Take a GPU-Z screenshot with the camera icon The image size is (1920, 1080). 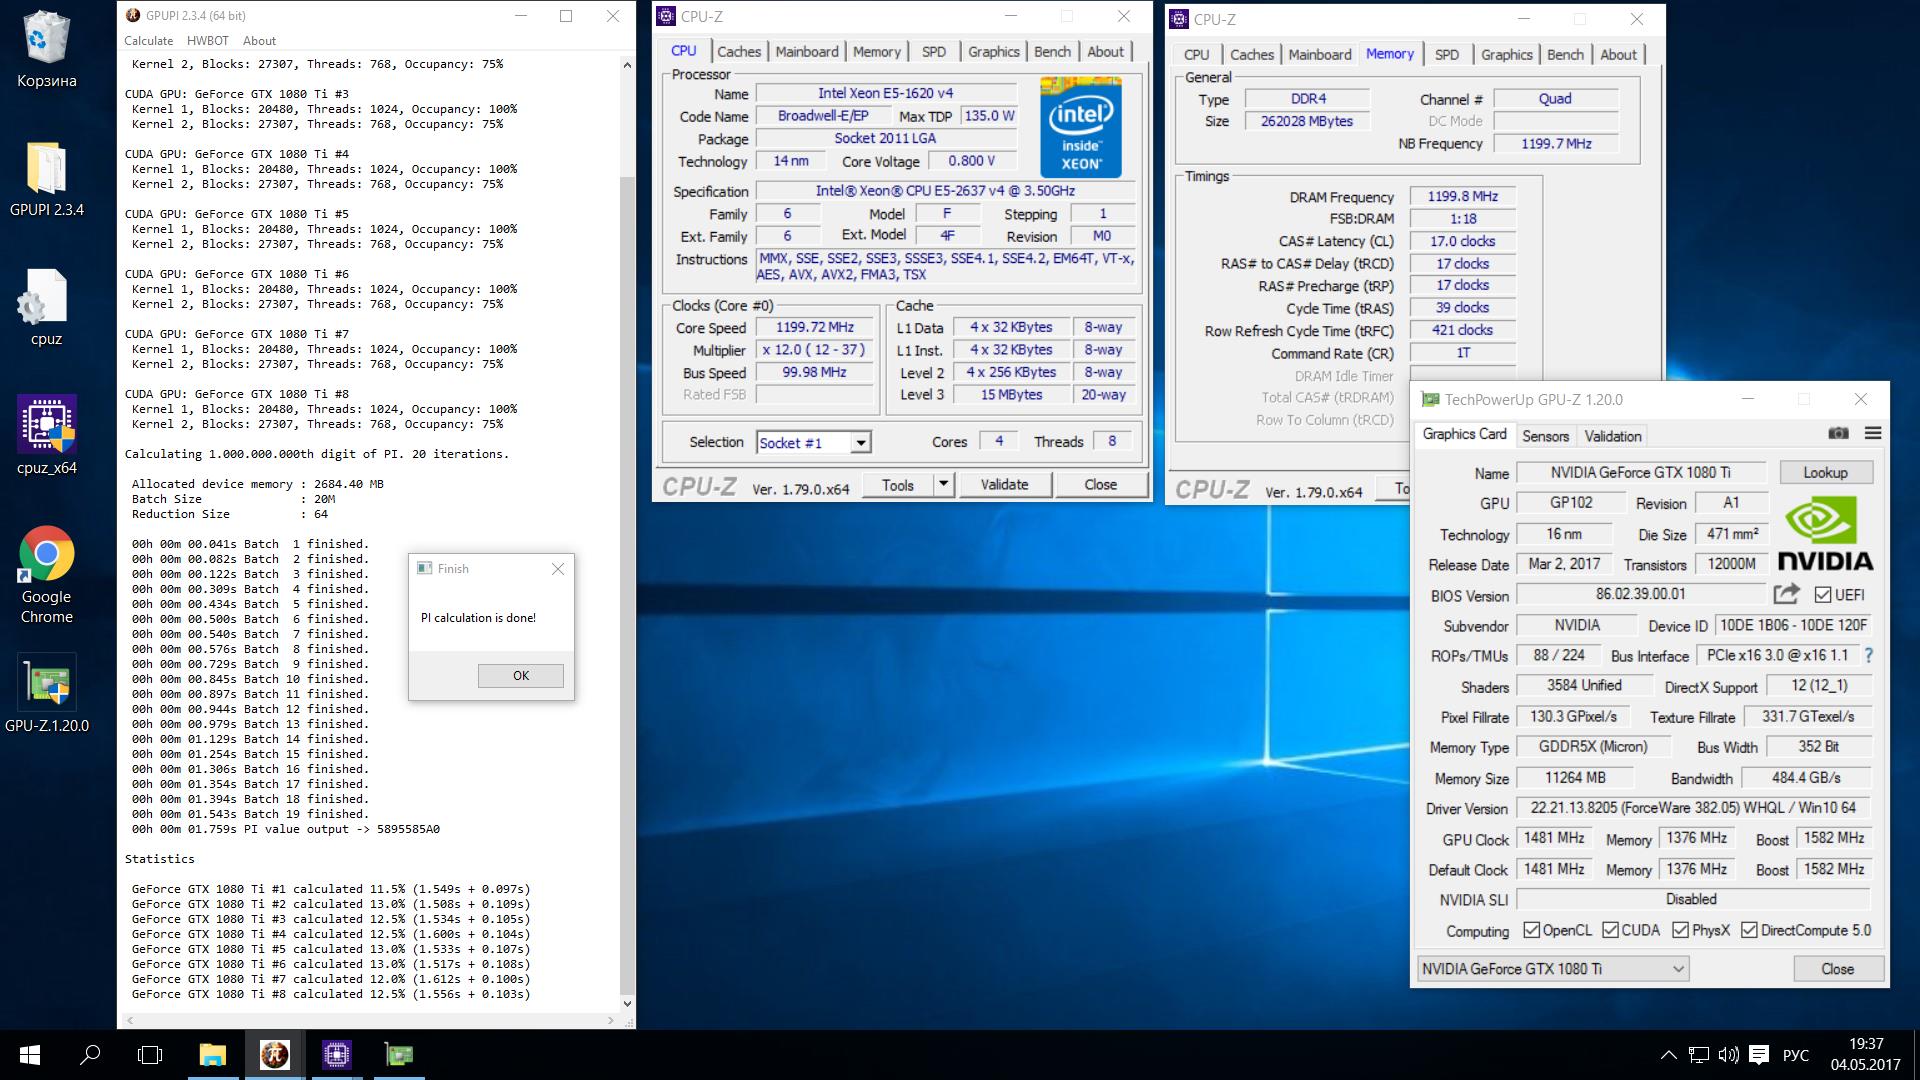click(x=1838, y=433)
